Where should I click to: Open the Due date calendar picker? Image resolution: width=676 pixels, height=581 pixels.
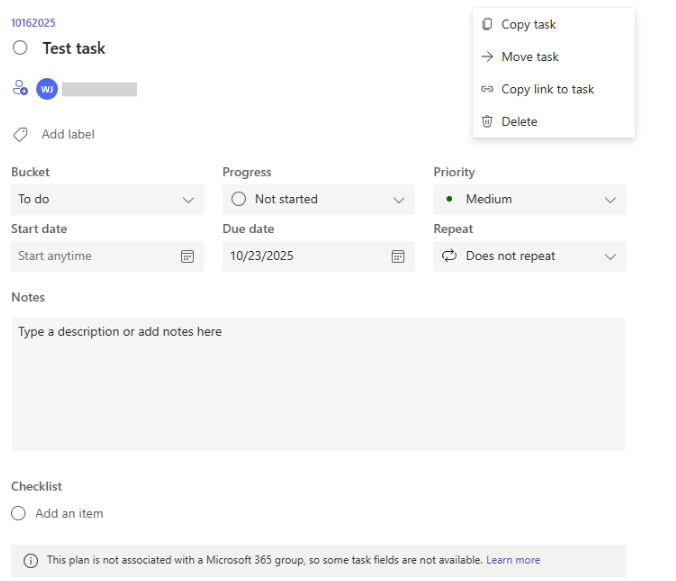click(x=398, y=256)
